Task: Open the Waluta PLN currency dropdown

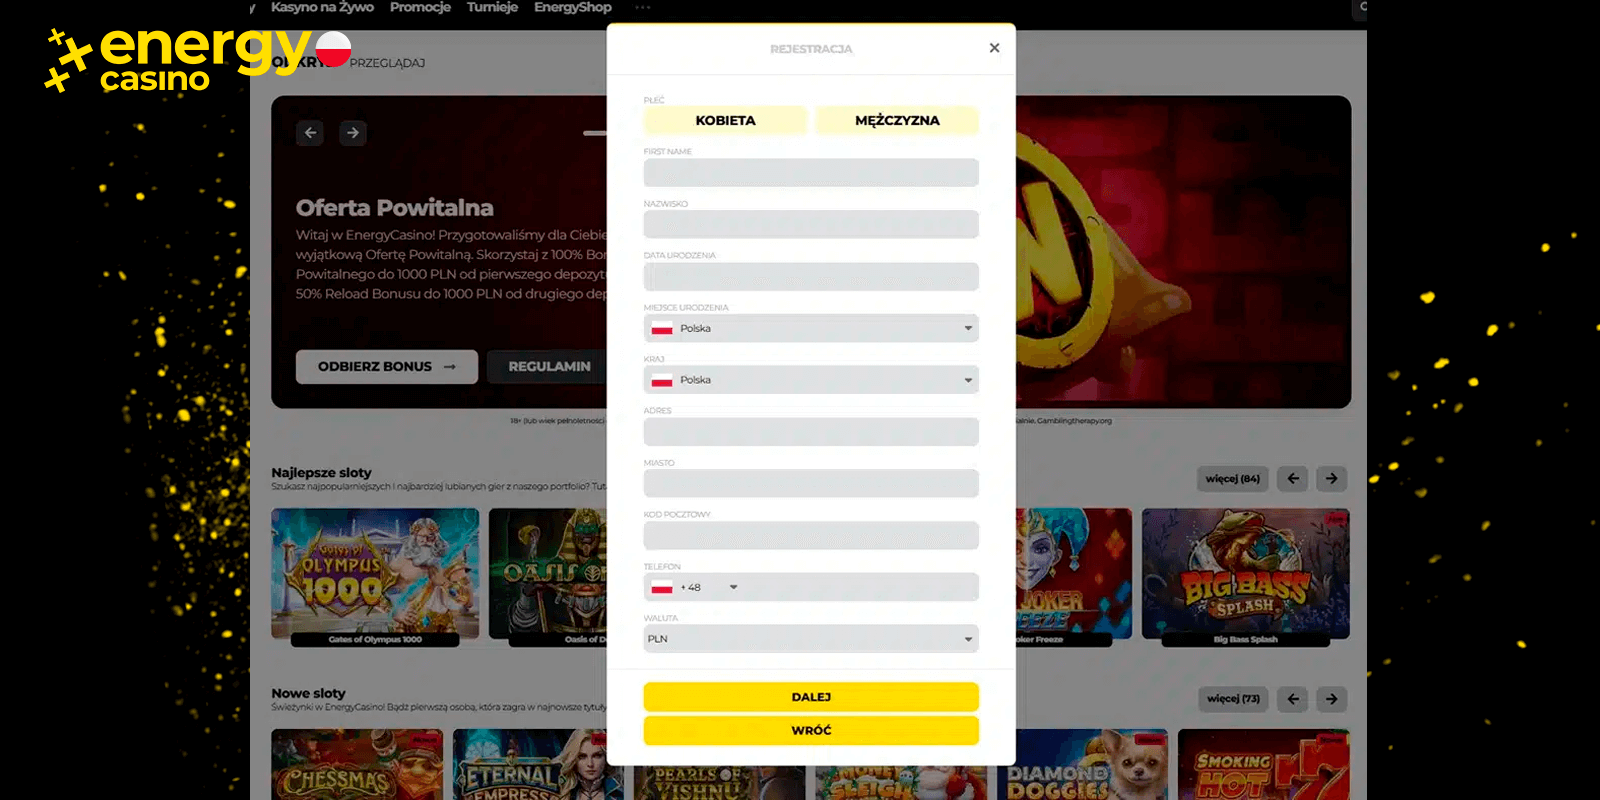Action: [811, 639]
